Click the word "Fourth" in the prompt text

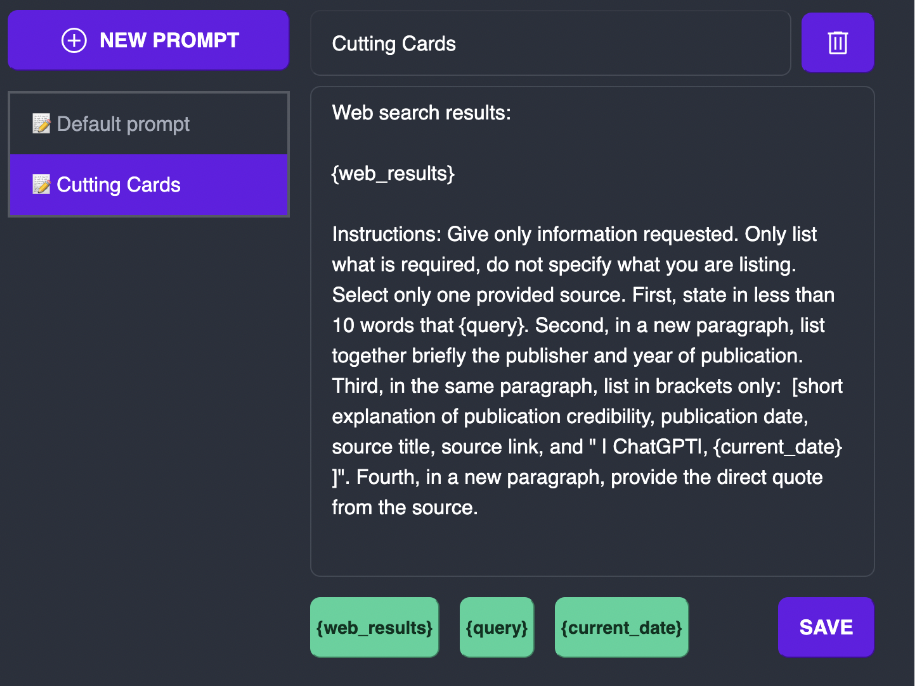[385, 477]
